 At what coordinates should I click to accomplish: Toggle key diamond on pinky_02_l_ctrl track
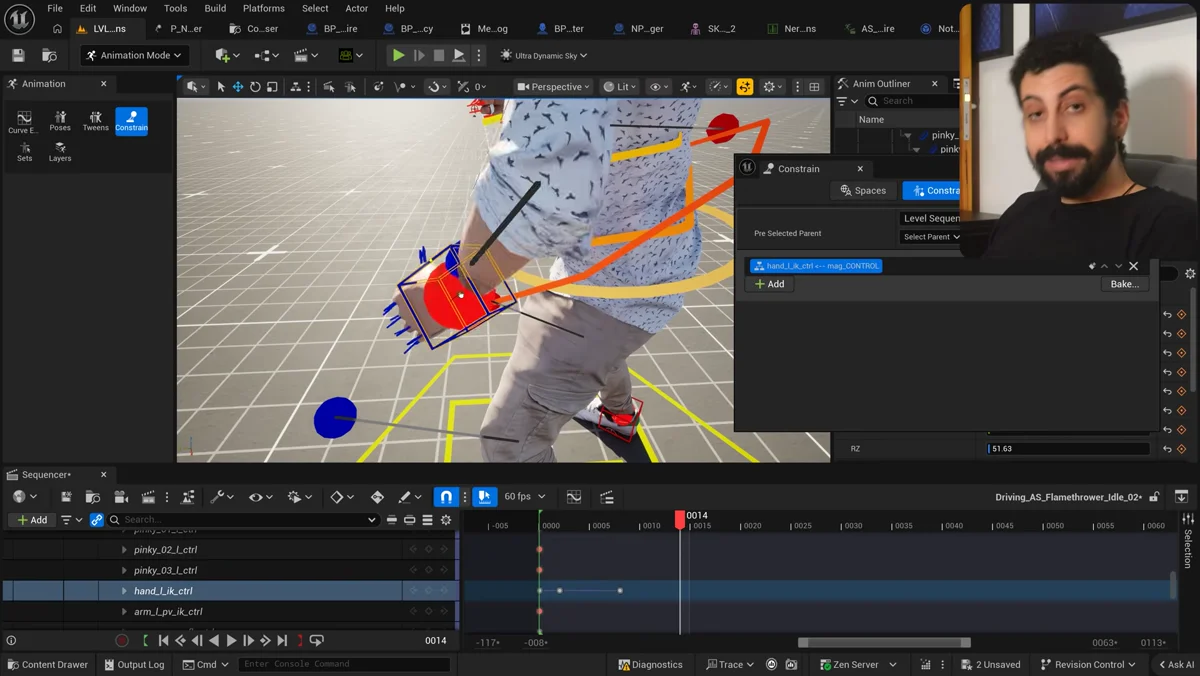[x=428, y=549]
